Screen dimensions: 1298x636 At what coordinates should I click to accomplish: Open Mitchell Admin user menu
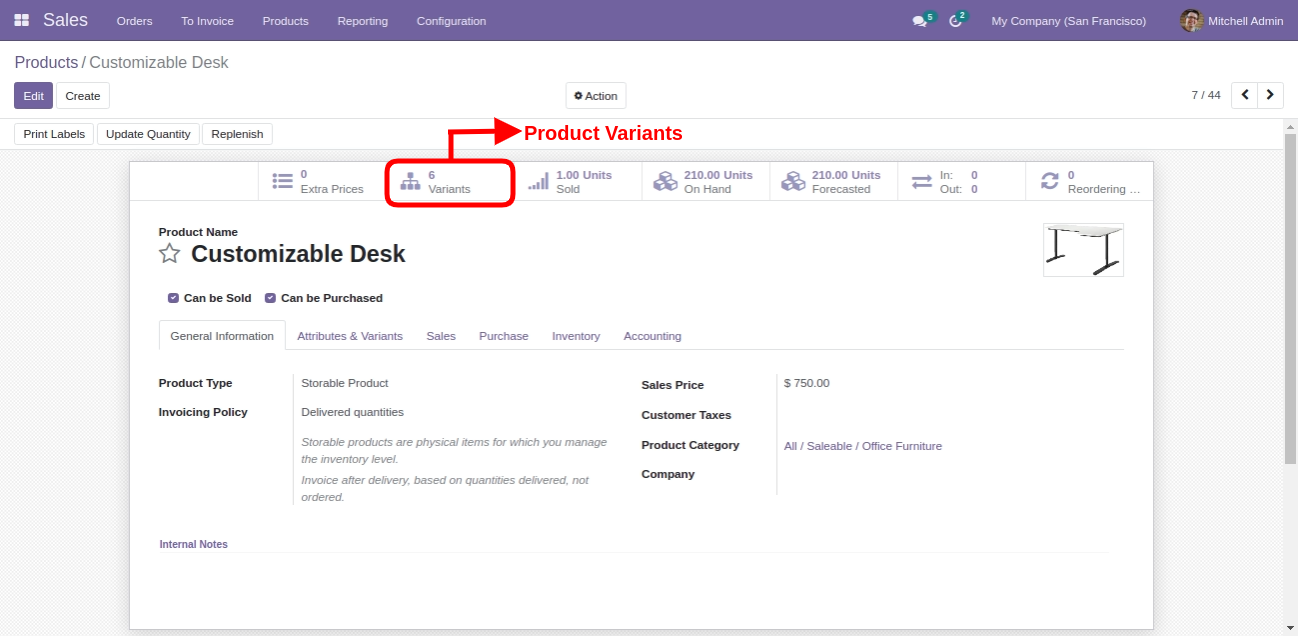click(1232, 21)
